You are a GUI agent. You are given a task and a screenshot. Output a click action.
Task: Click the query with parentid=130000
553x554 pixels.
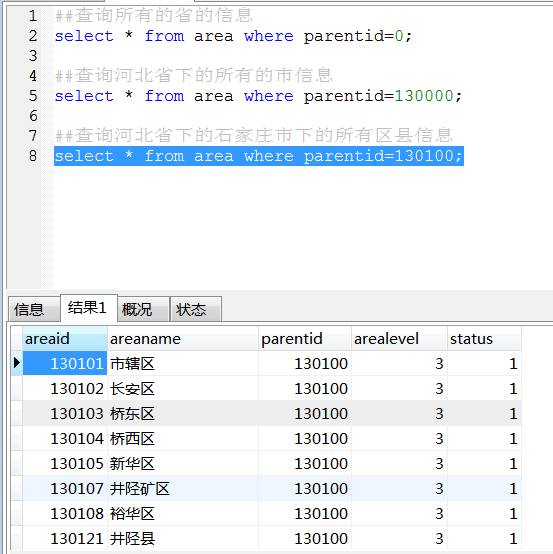258,96
